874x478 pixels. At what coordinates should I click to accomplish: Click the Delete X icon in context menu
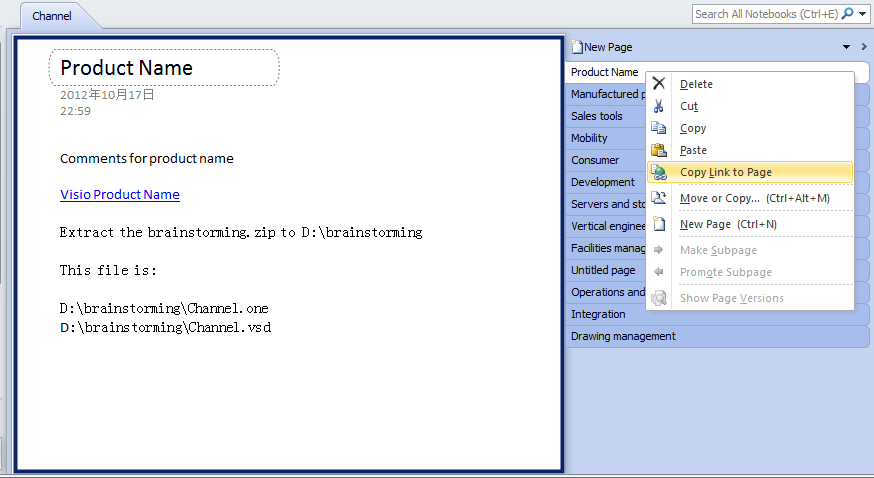point(659,84)
